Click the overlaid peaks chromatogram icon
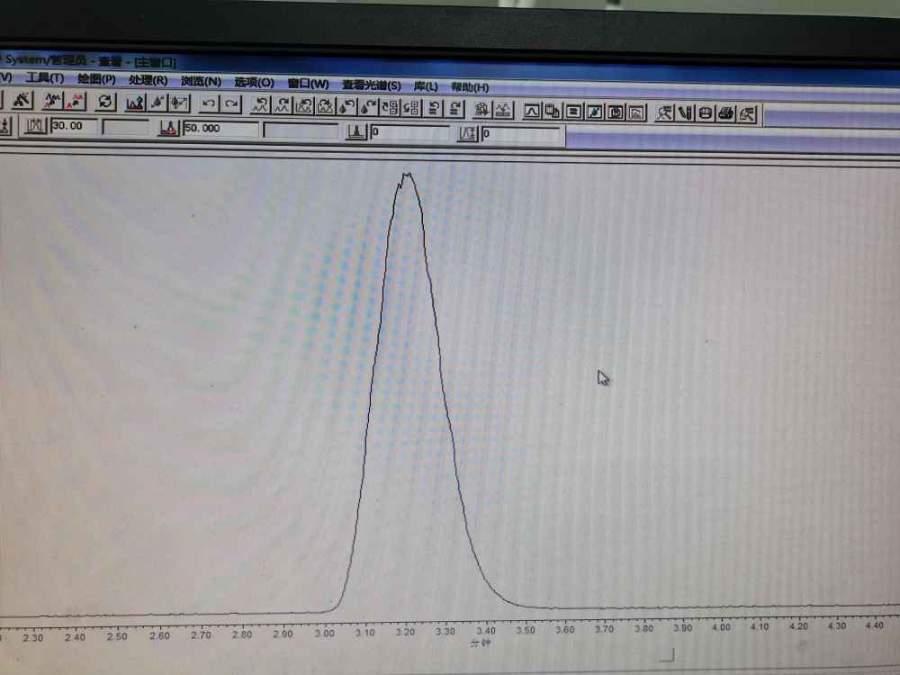900x675 pixels. (x=503, y=109)
